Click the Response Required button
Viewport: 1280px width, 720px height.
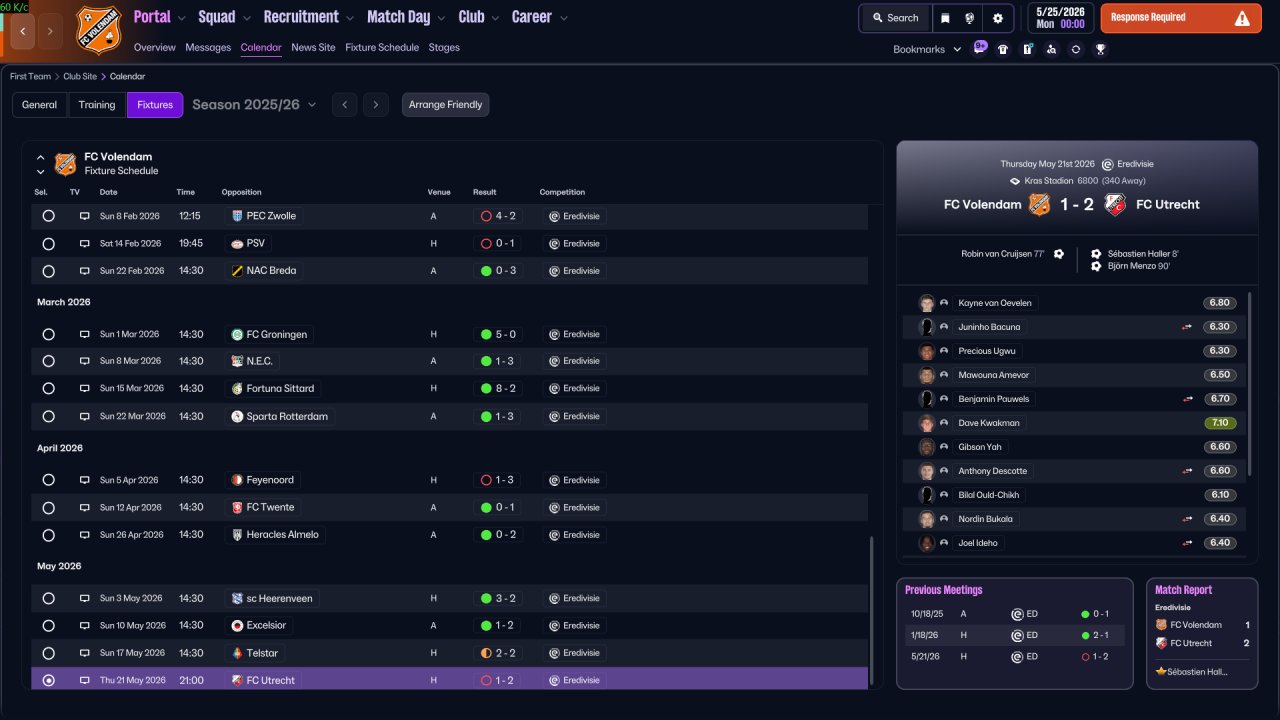pyautogui.click(x=1181, y=18)
